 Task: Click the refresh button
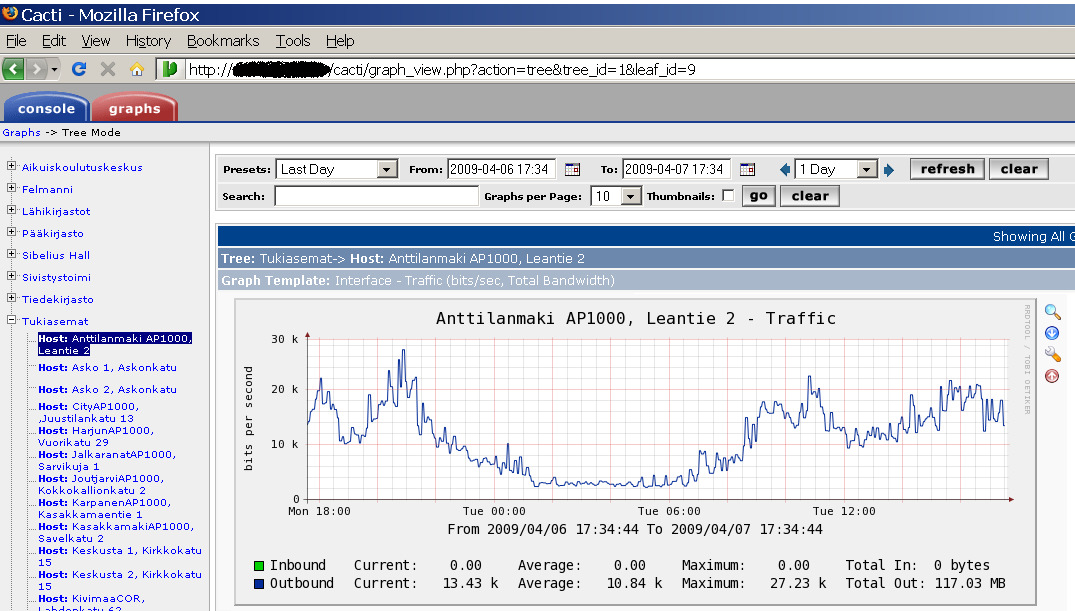pyautogui.click(x=947, y=169)
